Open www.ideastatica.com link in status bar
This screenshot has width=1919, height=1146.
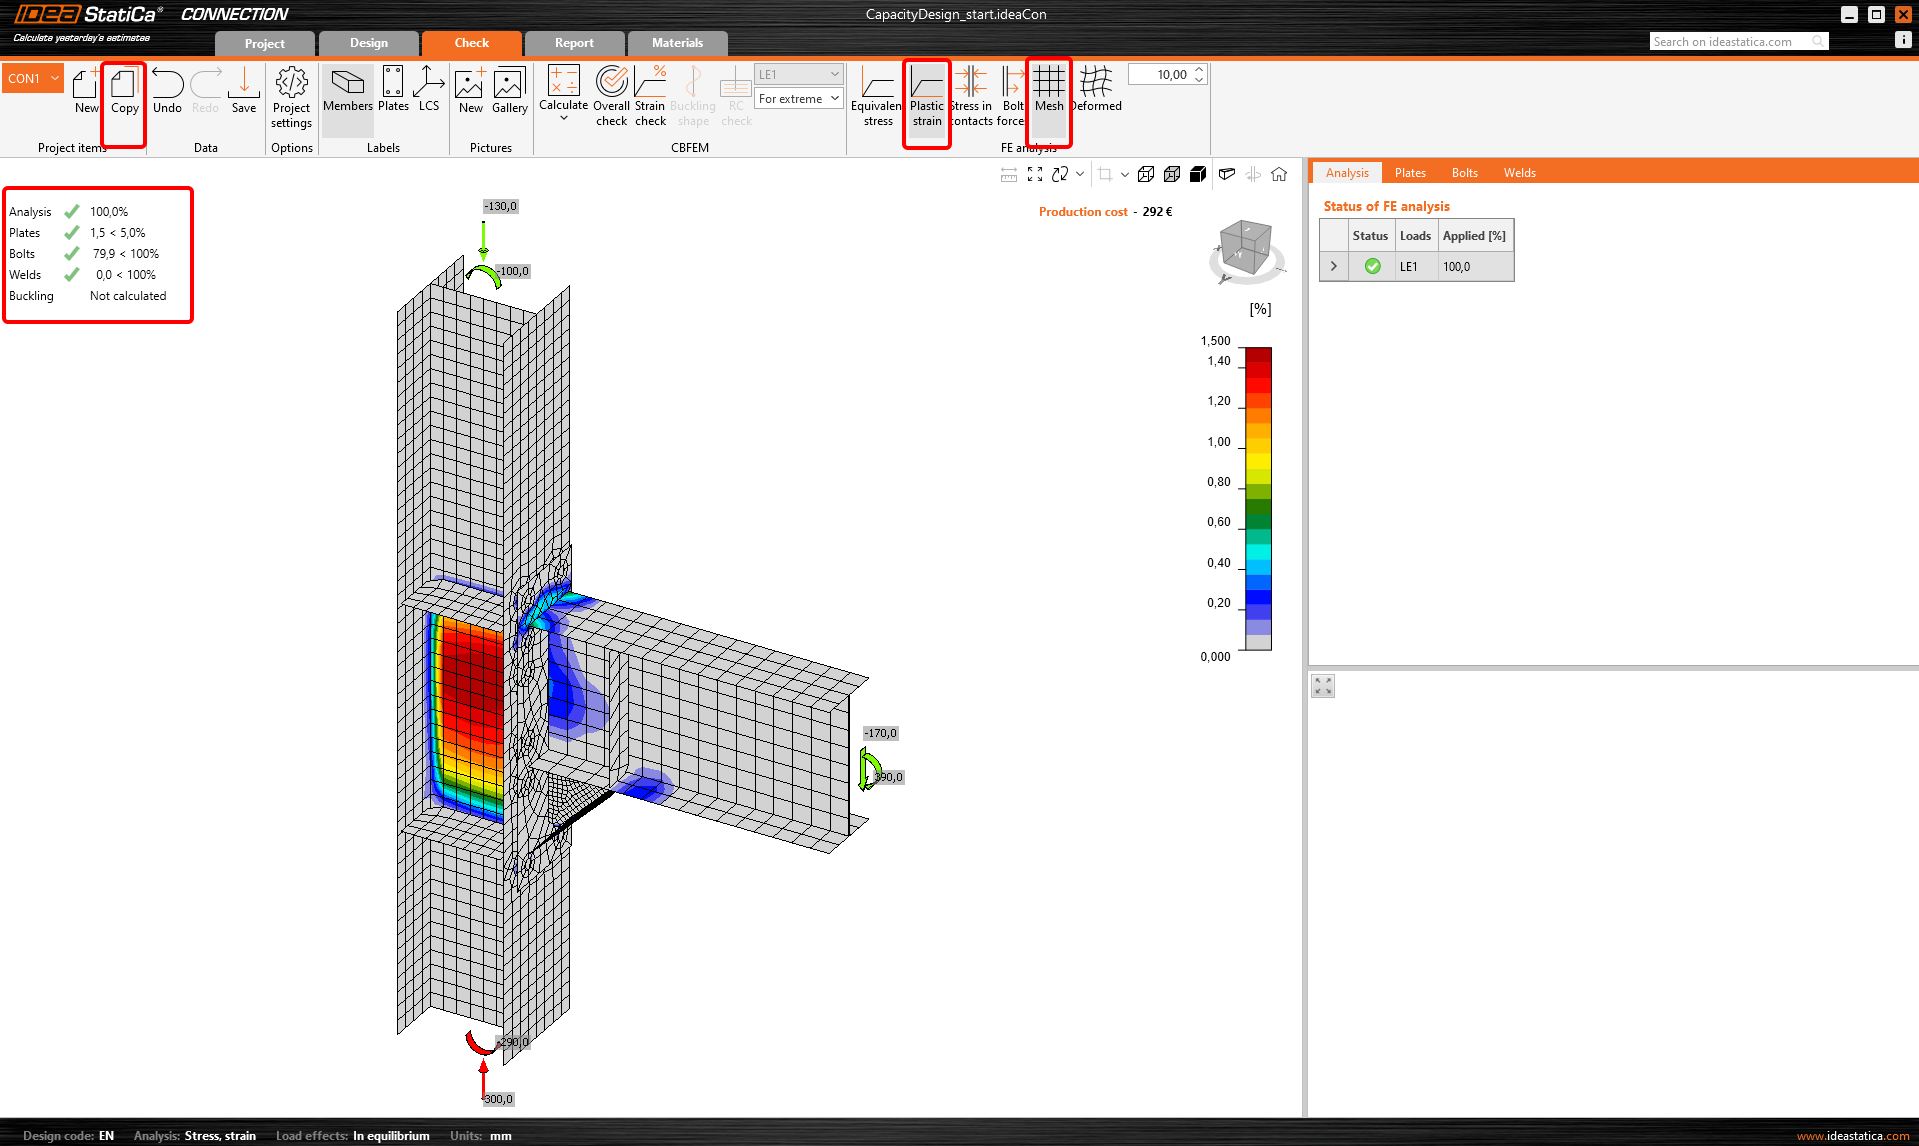point(1852,1135)
